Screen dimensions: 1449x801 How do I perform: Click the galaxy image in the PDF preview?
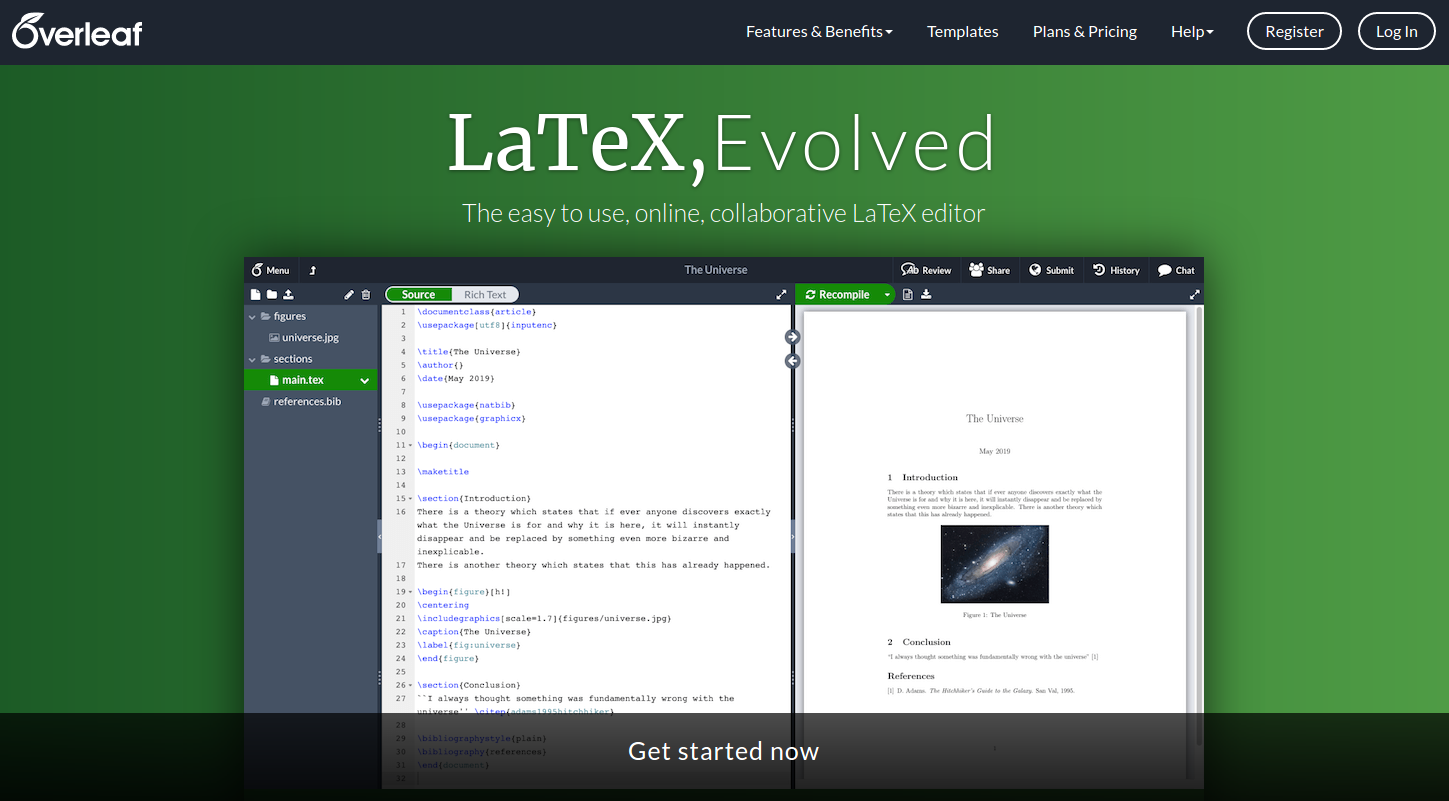[x=995, y=564]
